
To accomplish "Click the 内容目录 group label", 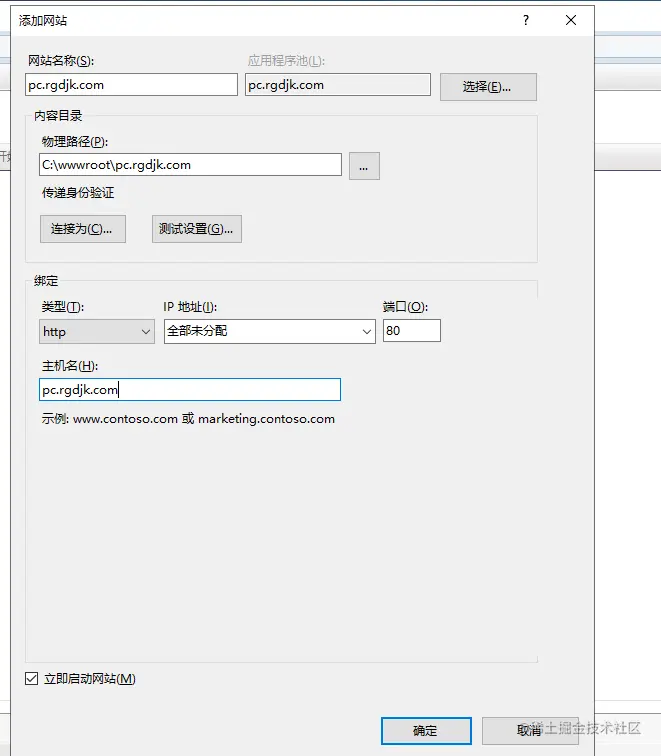I will coord(58,116).
